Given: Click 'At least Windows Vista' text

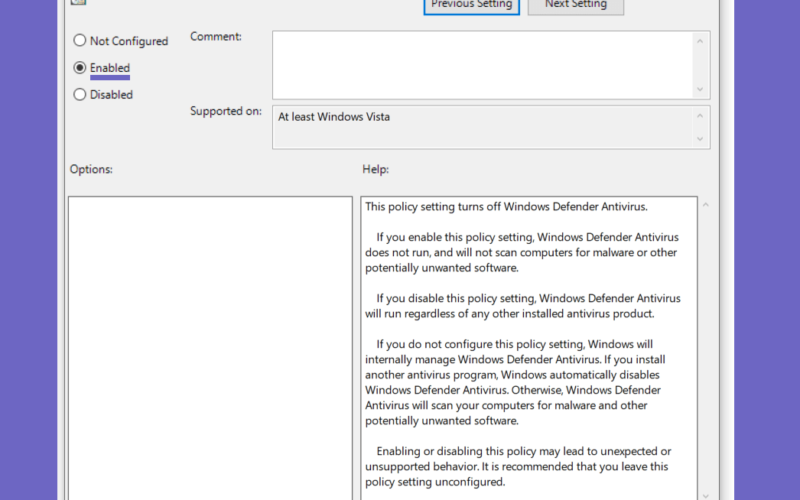Looking at the screenshot, I should [334, 117].
